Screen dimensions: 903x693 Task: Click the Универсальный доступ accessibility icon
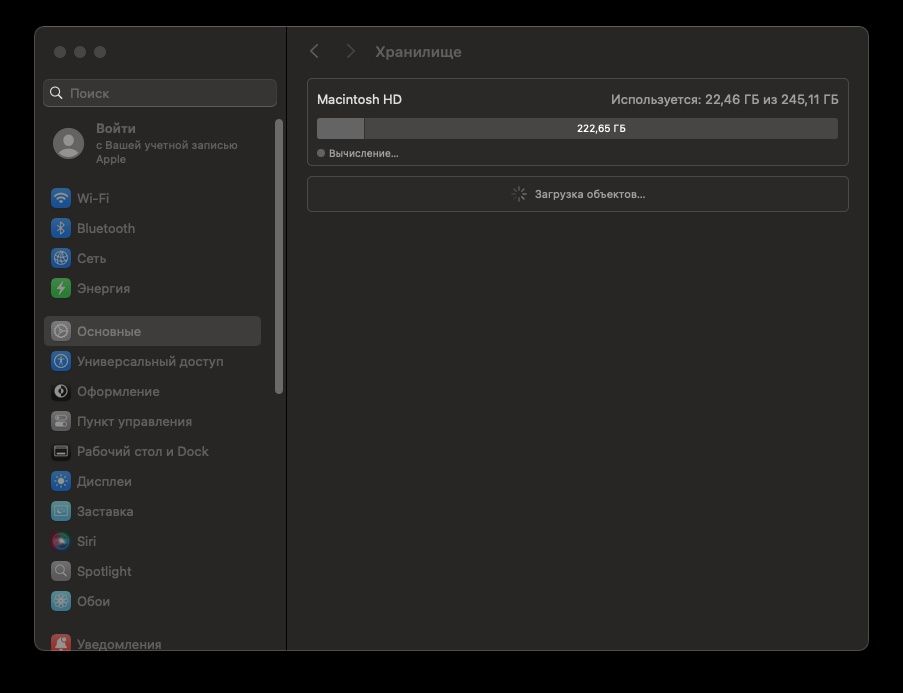(60, 361)
